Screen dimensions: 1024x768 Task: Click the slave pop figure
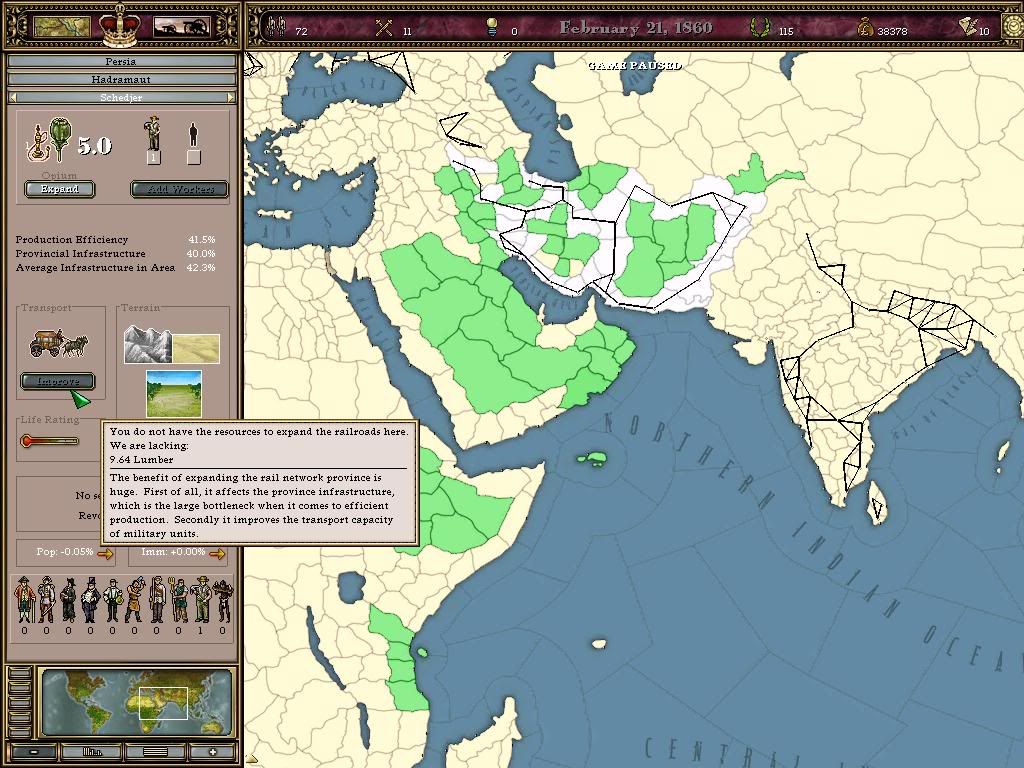(223, 601)
